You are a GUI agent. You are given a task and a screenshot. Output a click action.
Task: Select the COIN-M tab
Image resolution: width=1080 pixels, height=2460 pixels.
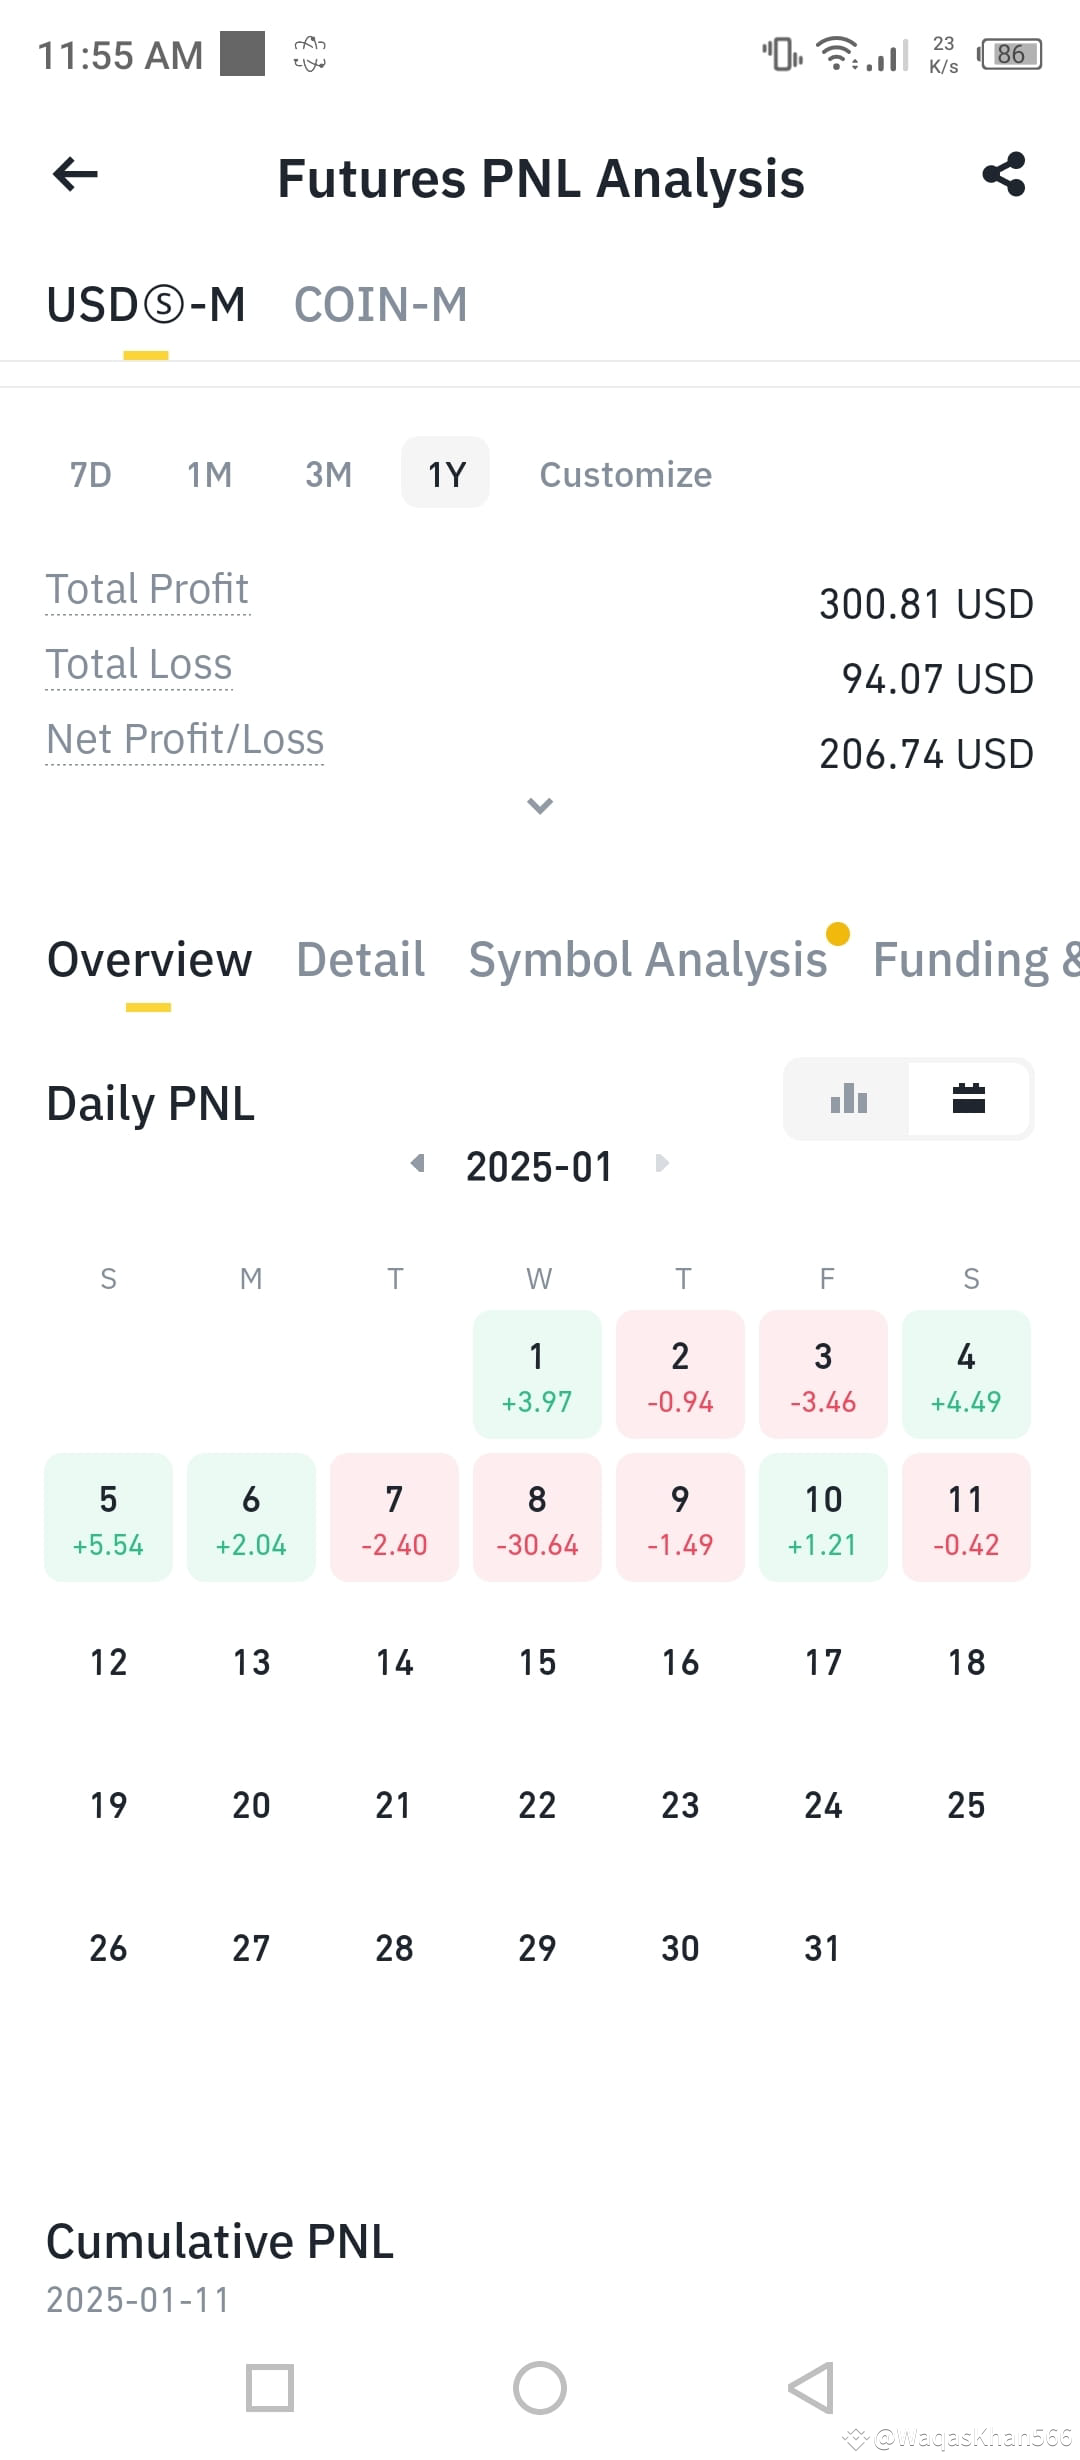pyautogui.click(x=381, y=305)
